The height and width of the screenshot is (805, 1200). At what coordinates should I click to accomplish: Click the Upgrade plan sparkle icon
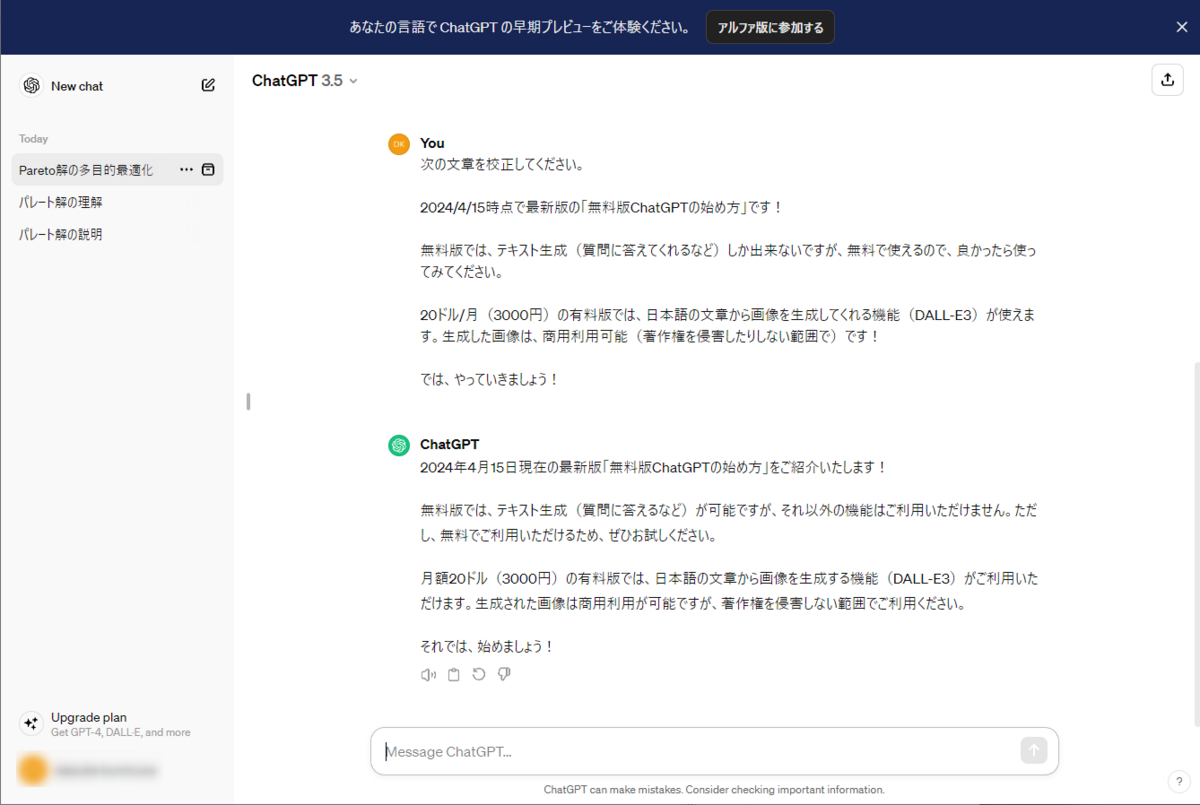[31, 723]
